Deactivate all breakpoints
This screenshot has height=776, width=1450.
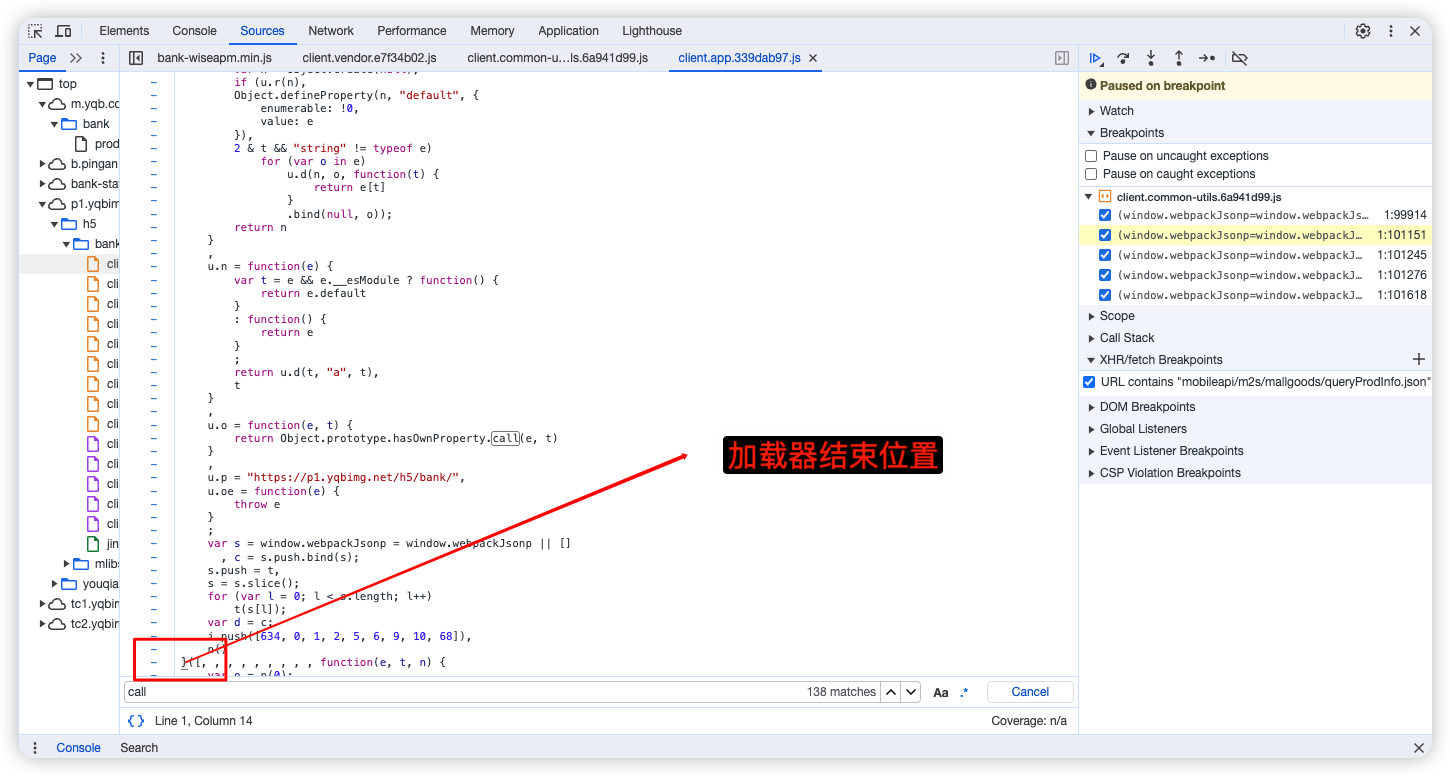pos(1239,58)
